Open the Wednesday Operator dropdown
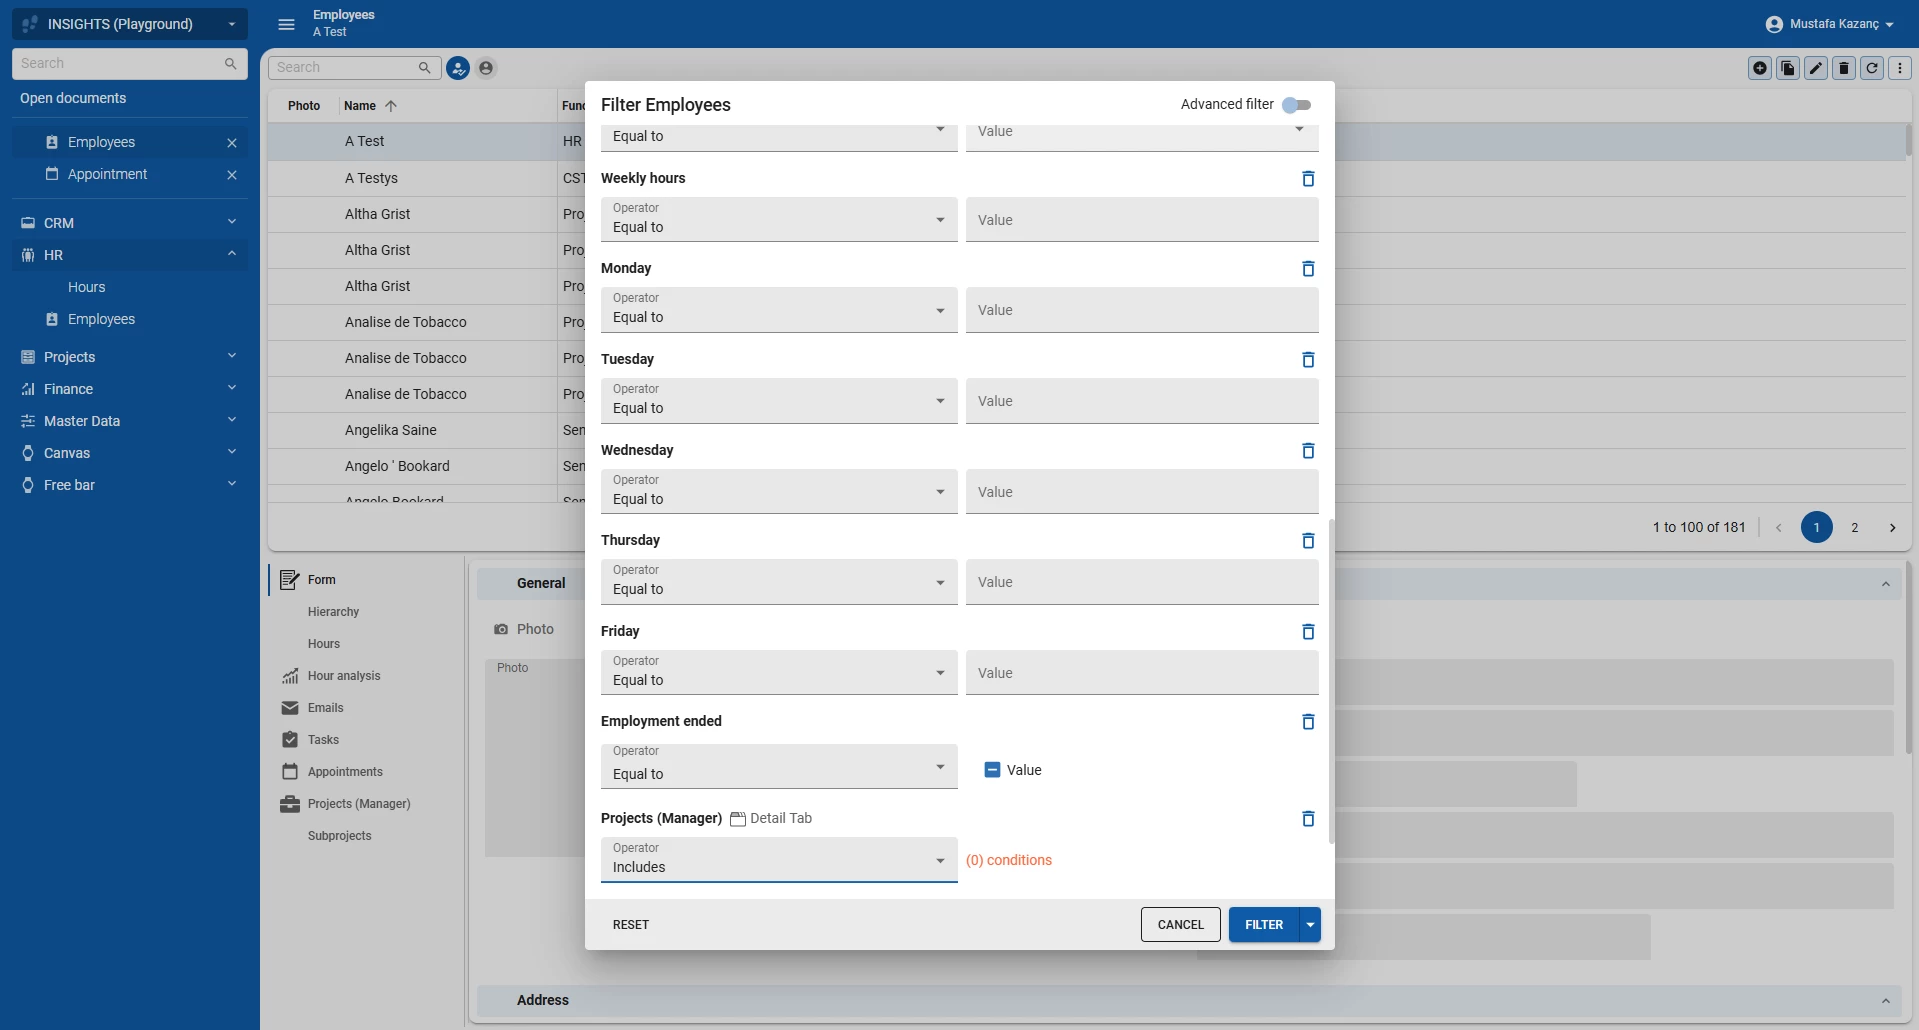1919x1030 pixels. point(779,492)
